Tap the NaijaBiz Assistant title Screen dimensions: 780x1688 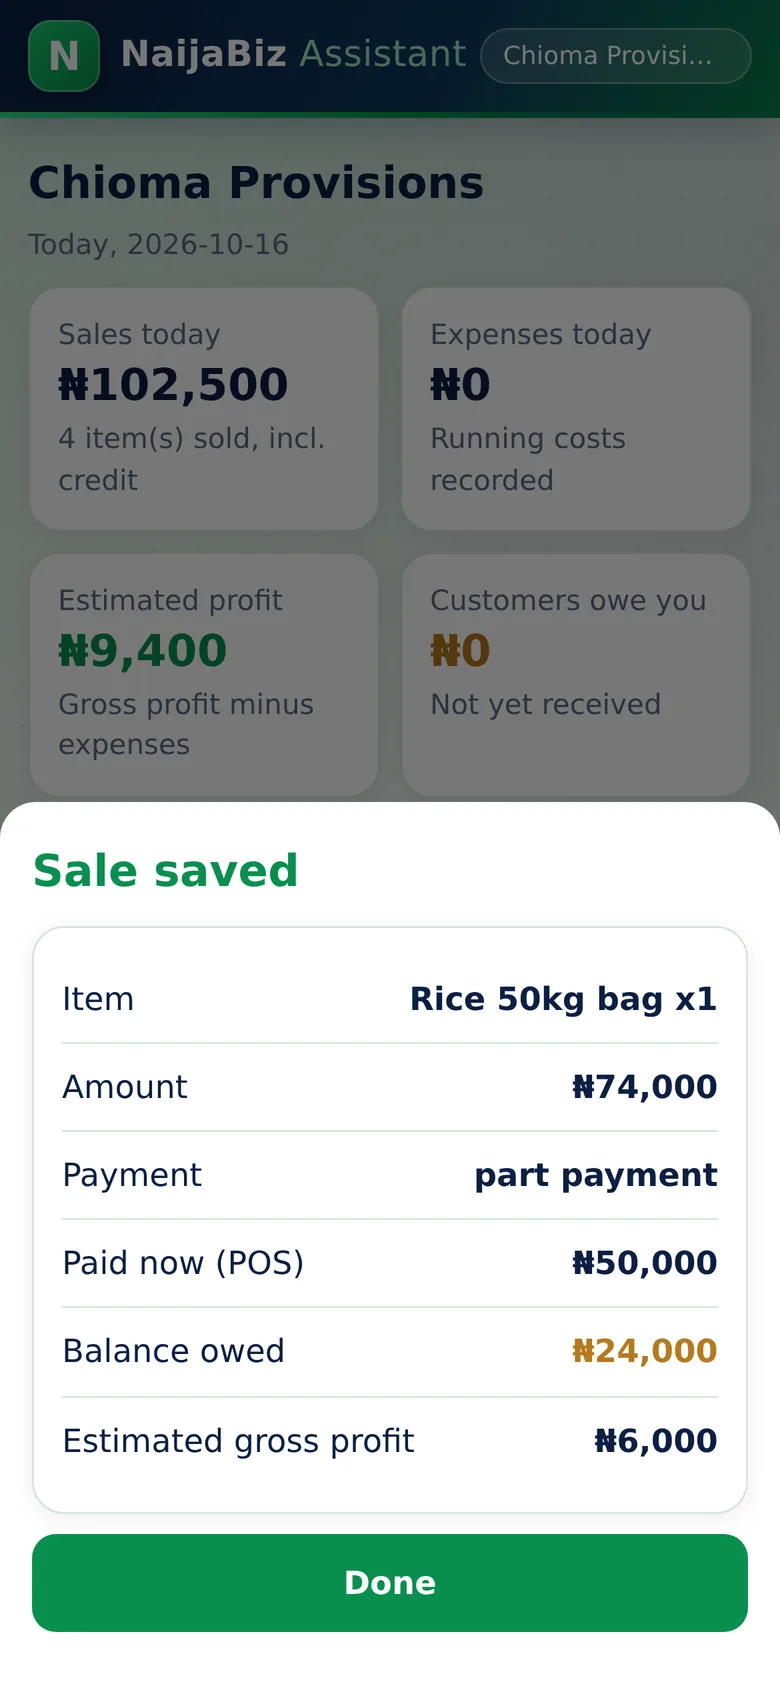click(x=293, y=54)
